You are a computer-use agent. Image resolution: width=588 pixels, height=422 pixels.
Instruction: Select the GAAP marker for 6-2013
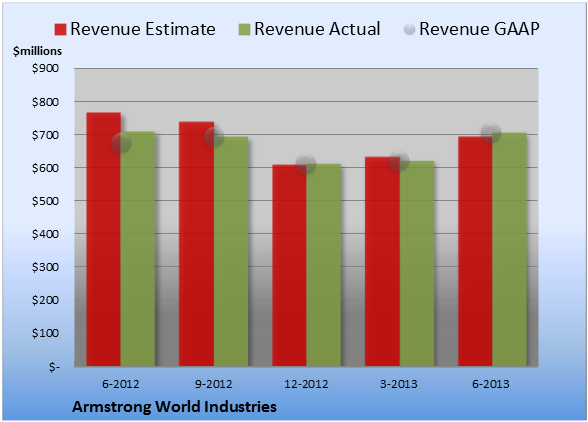click(x=491, y=133)
